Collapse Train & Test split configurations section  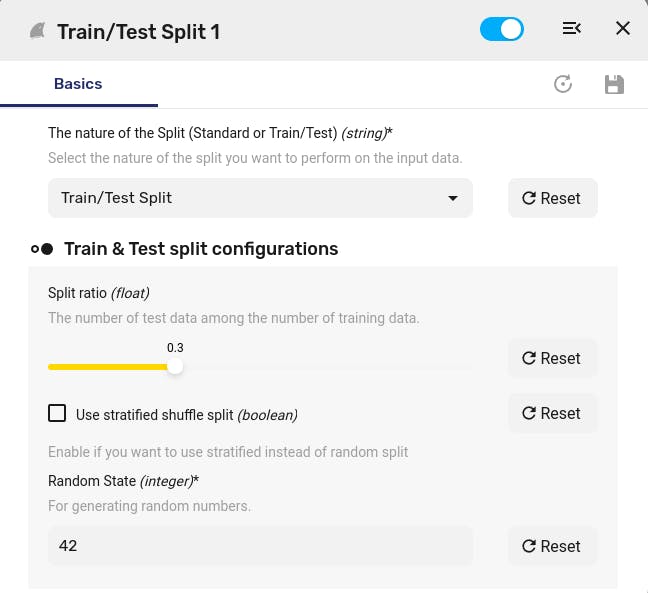[201, 249]
